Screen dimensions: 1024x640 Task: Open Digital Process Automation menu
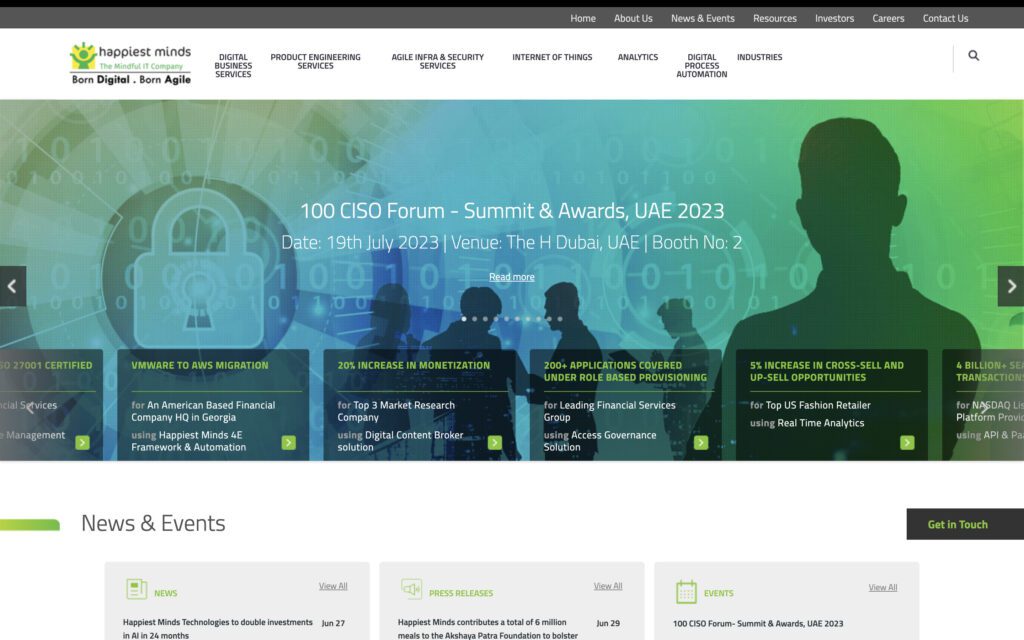(701, 65)
